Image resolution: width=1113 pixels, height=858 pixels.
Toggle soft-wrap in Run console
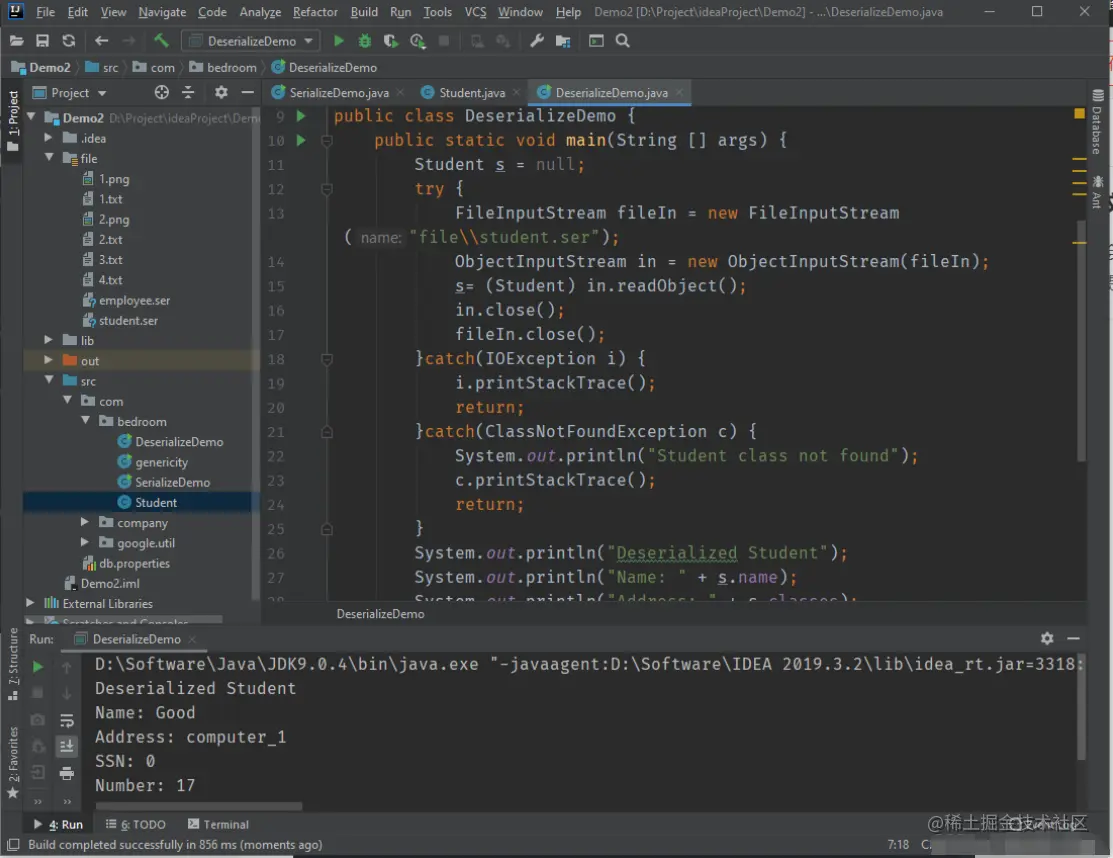pos(67,721)
